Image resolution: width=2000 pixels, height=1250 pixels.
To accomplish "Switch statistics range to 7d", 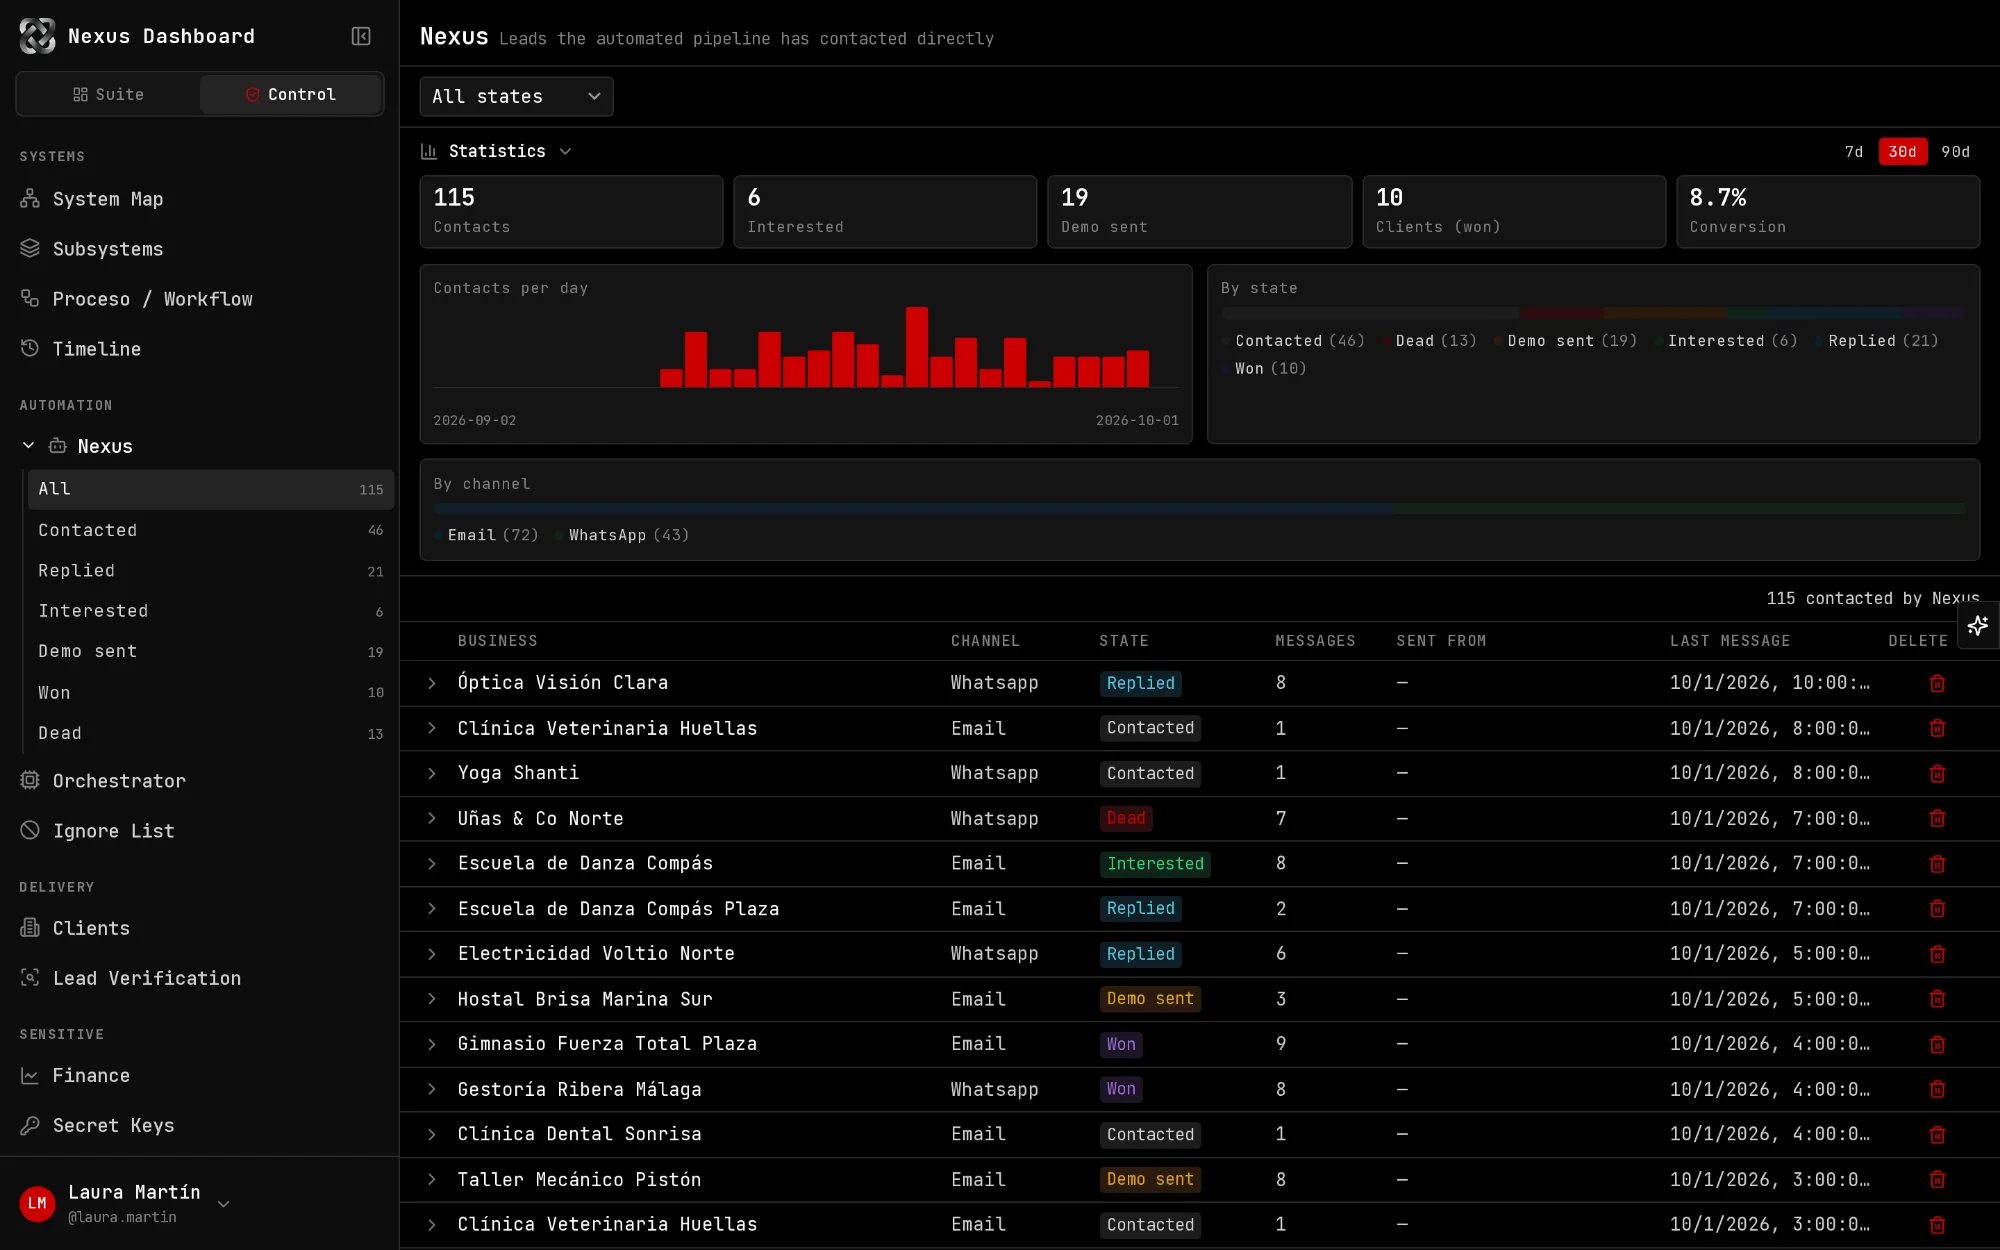I will pyautogui.click(x=1854, y=152).
